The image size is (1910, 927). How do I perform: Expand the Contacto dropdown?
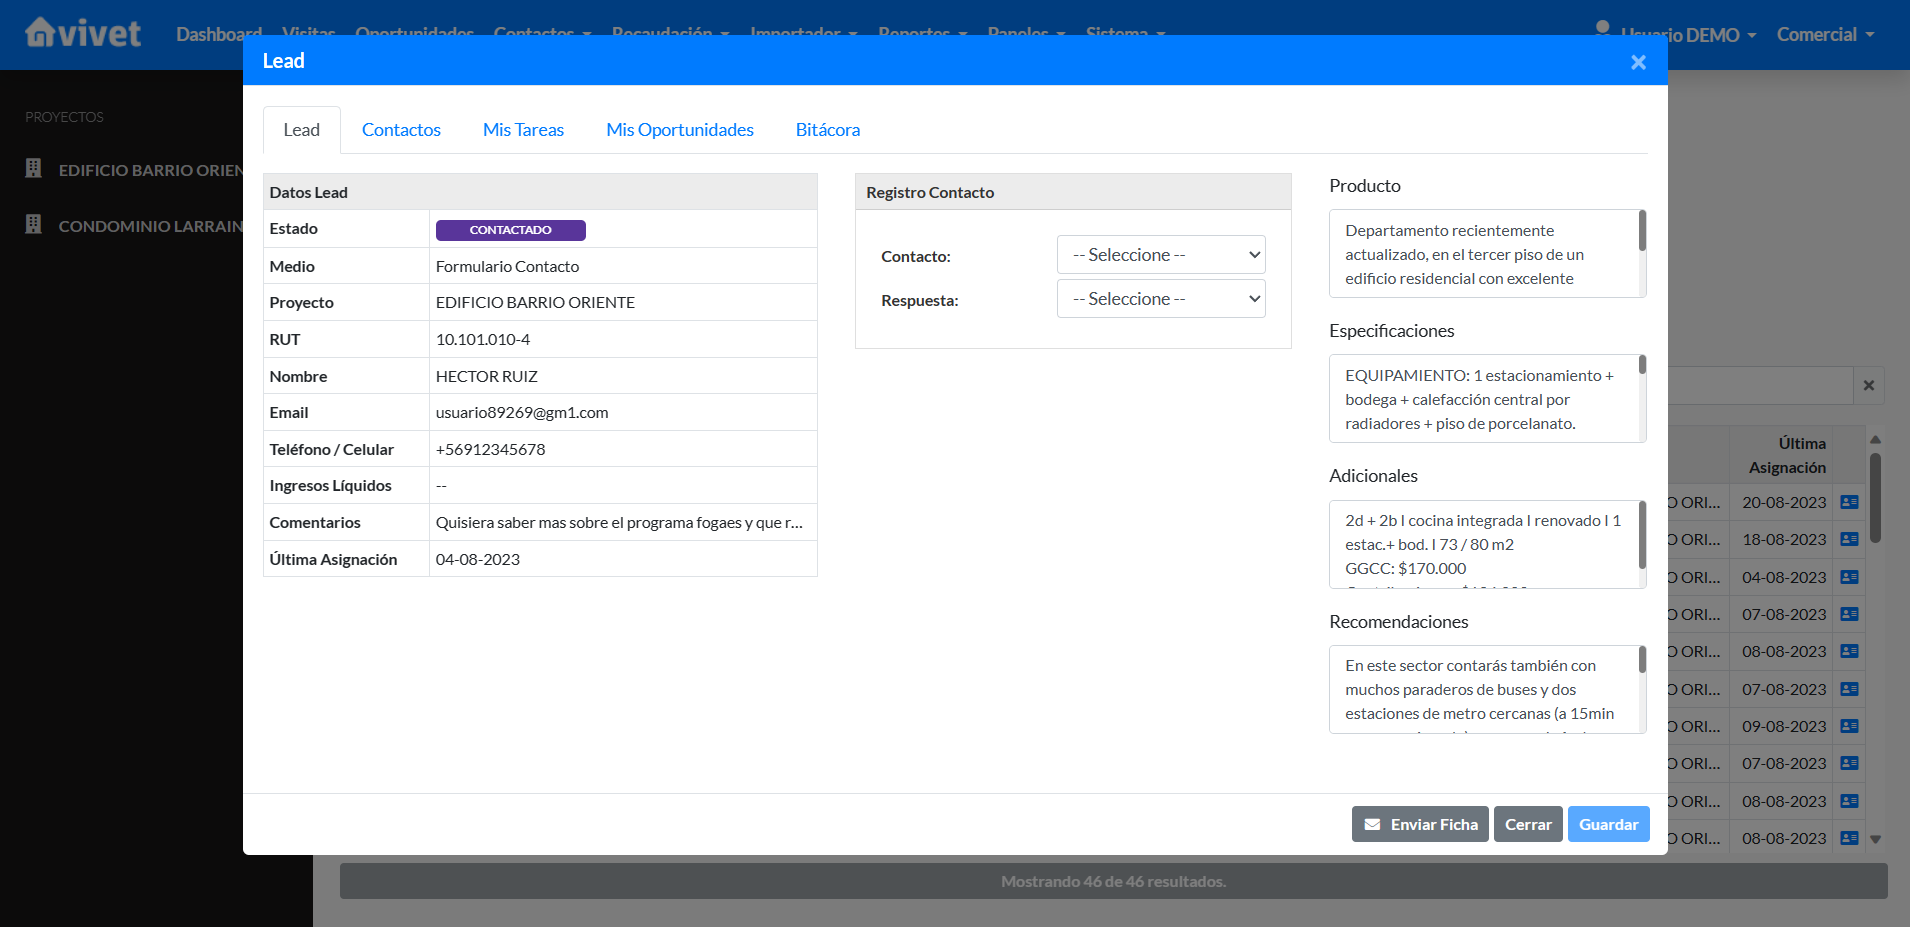click(x=1160, y=255)
